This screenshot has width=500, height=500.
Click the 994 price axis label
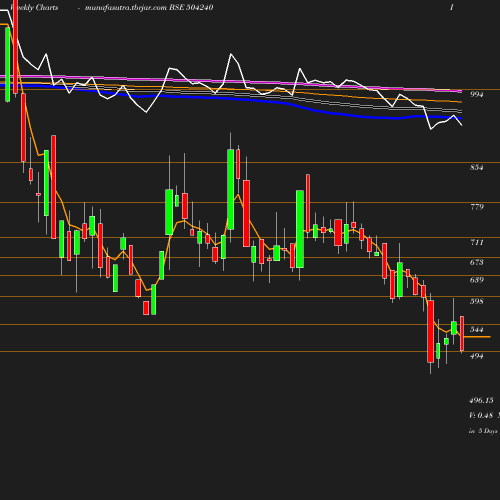click(x=476, y=94)
